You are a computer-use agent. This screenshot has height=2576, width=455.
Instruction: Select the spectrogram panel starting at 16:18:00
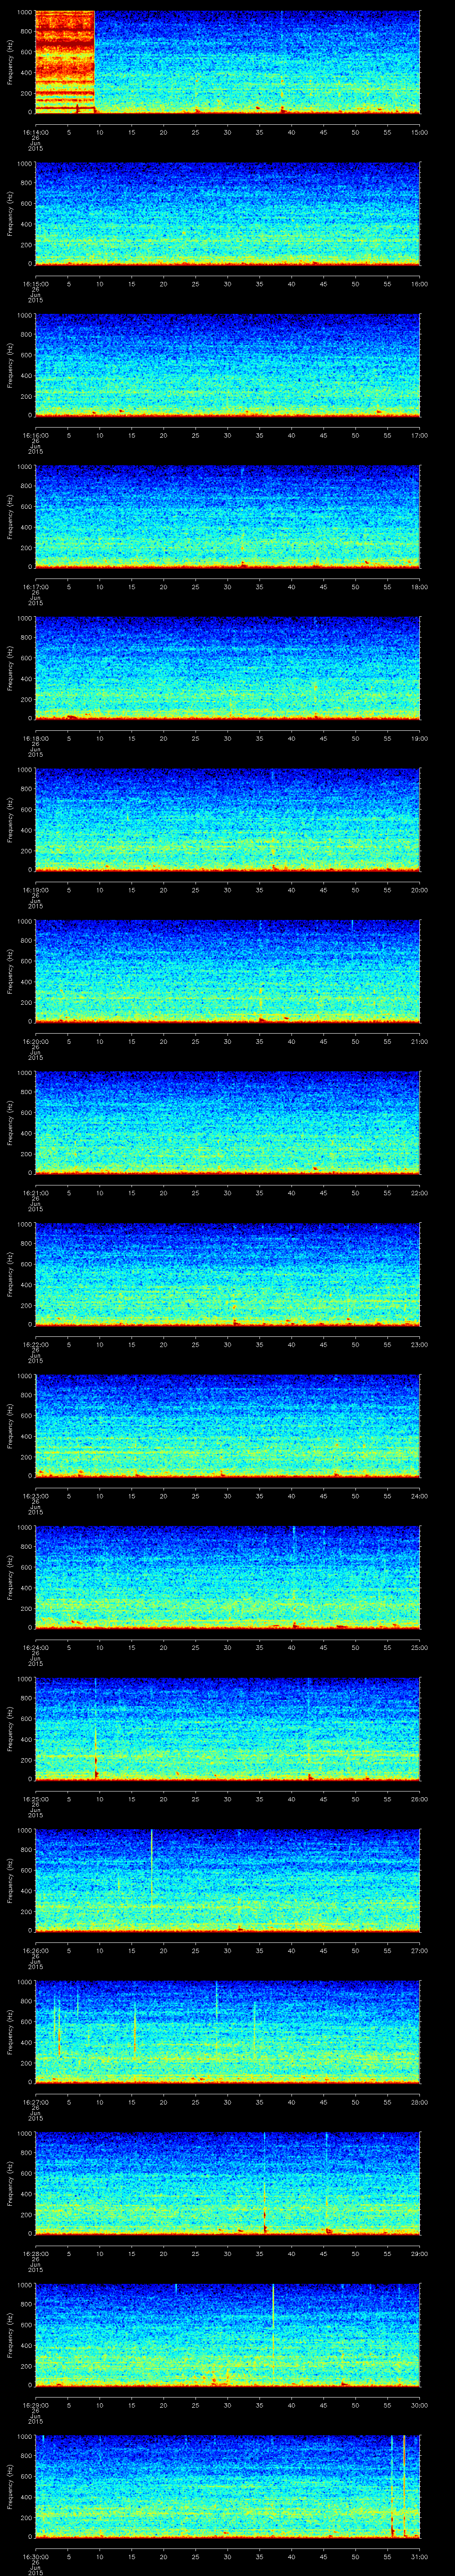[228, 669]
